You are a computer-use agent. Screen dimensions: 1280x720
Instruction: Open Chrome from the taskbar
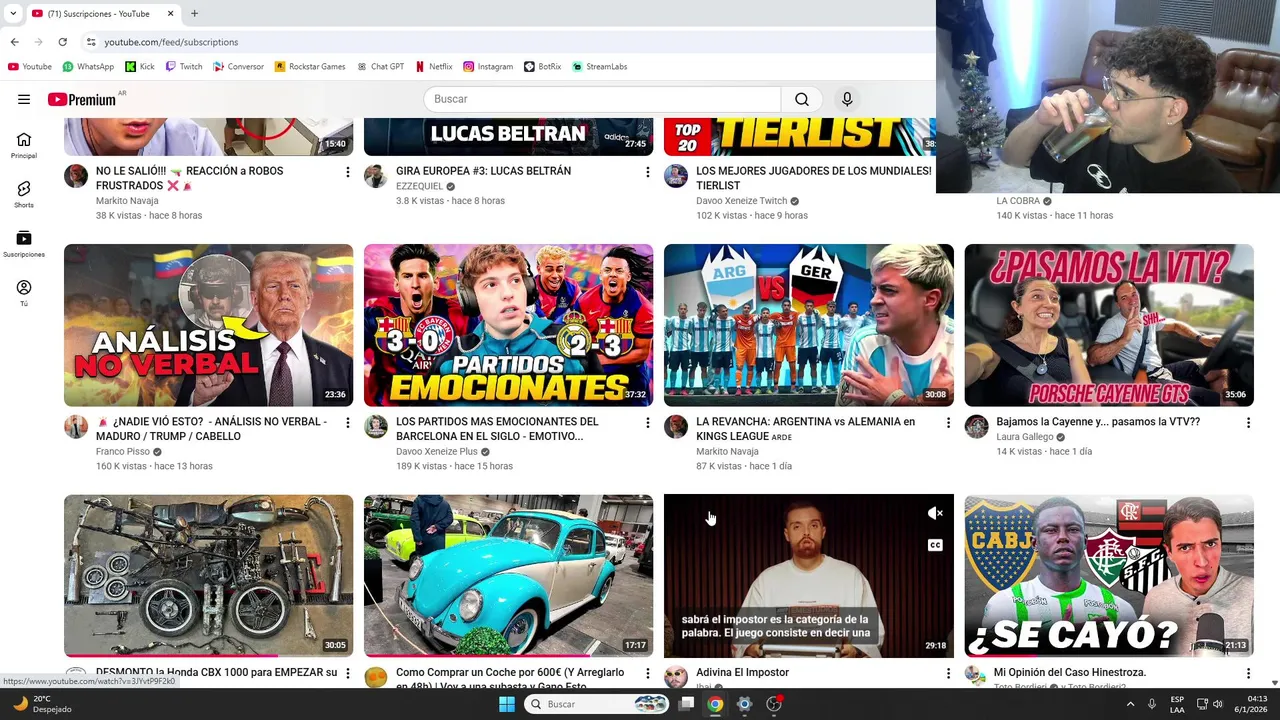coord(715,704)
